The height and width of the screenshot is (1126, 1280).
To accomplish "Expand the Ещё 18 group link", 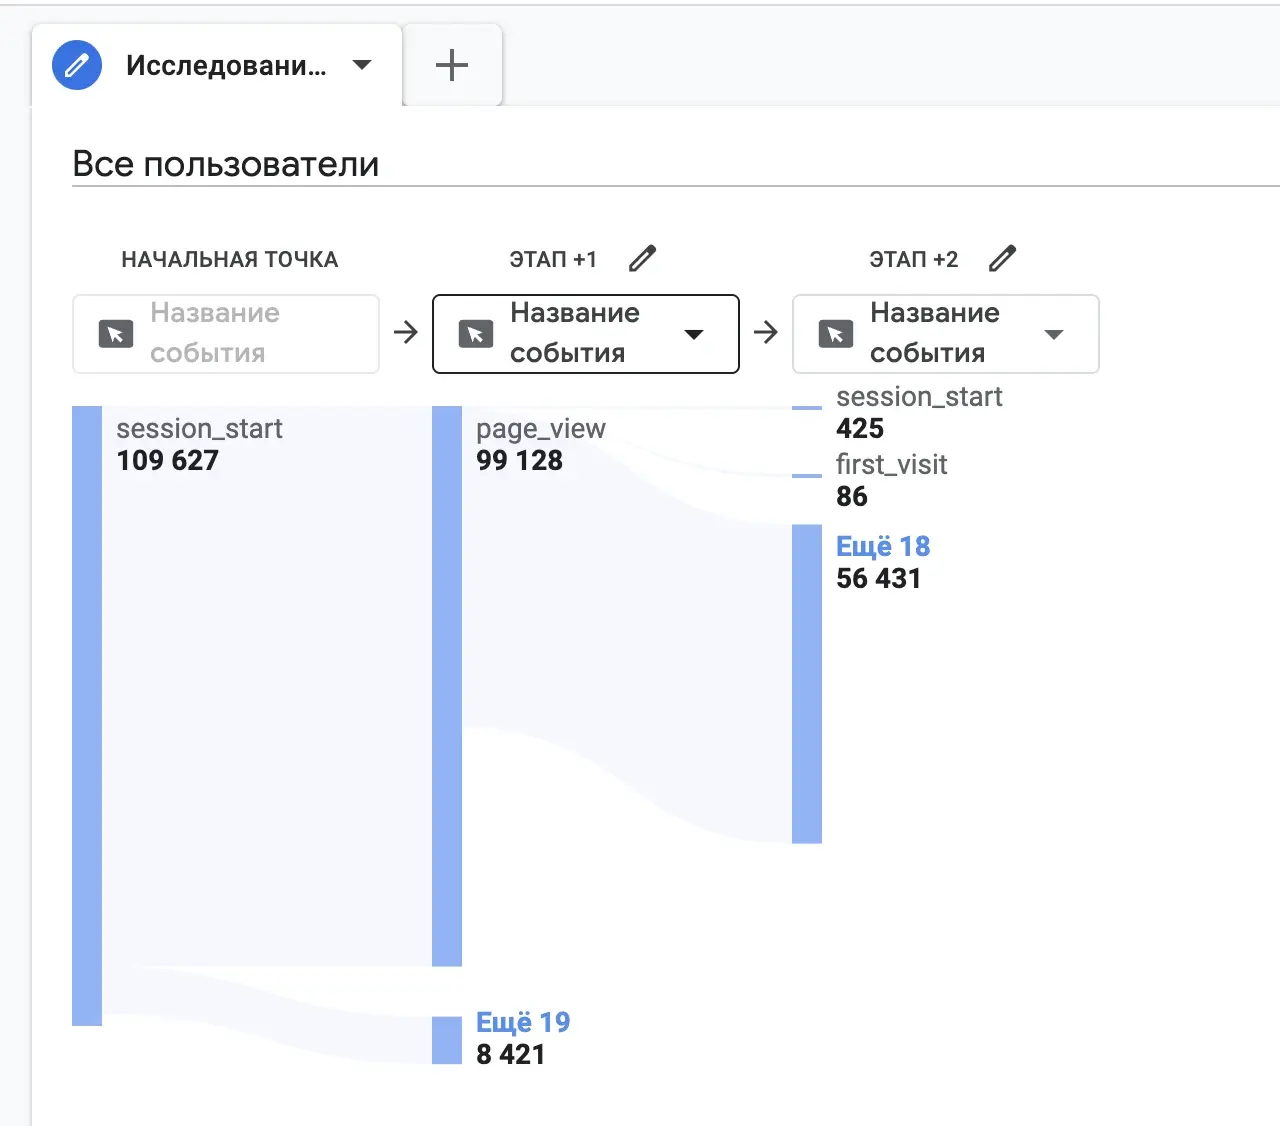I will click(883, 546).
